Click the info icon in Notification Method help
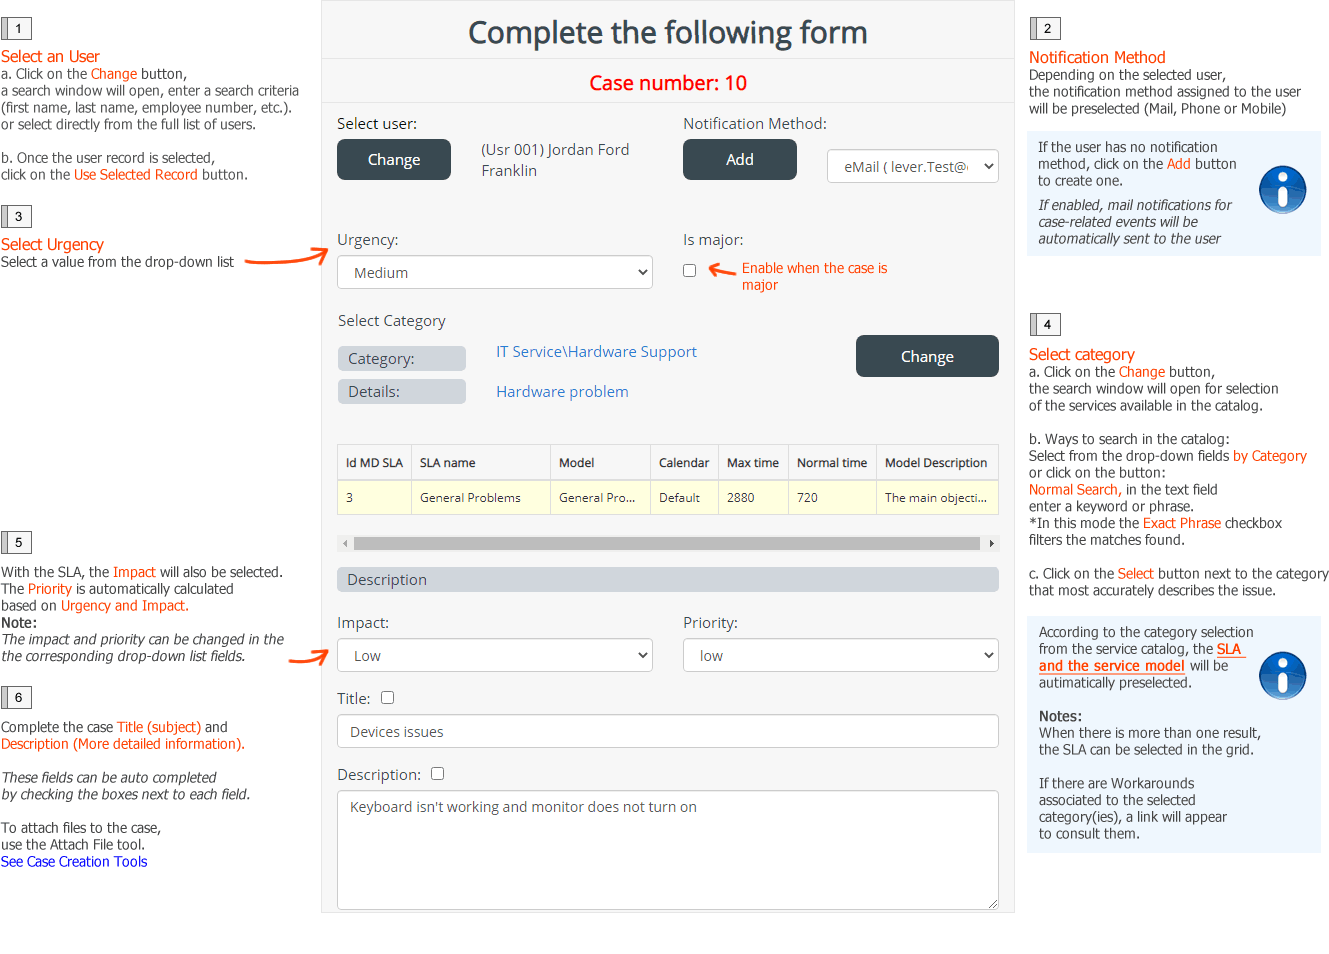The height and width of the screenshot is (954, 1329). (1282, 190)
